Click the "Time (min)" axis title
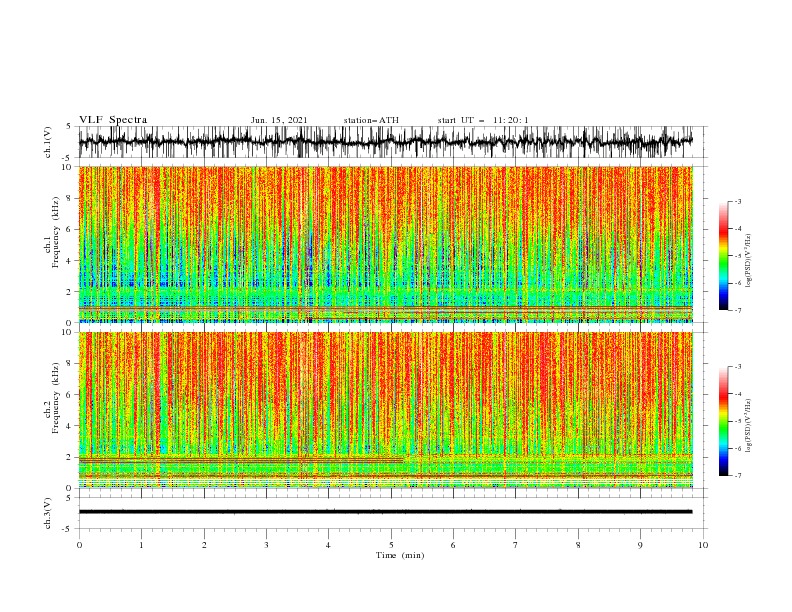This screenshot has height=612, width=792. [x=400, y=555]
